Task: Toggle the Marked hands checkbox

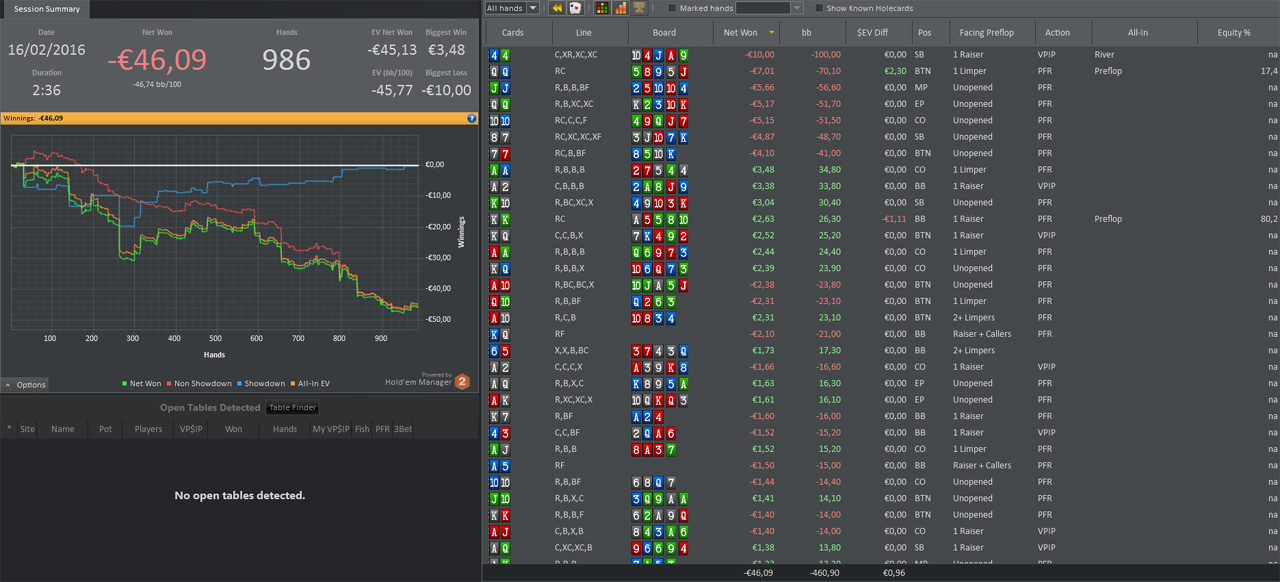Action: 672,8
